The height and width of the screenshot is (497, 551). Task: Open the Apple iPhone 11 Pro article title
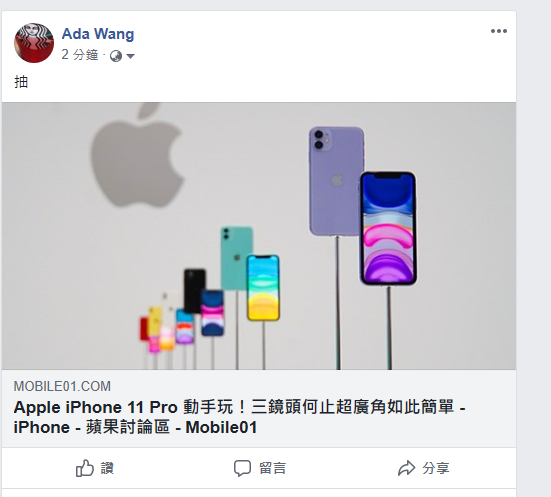(x=240, y=417)
